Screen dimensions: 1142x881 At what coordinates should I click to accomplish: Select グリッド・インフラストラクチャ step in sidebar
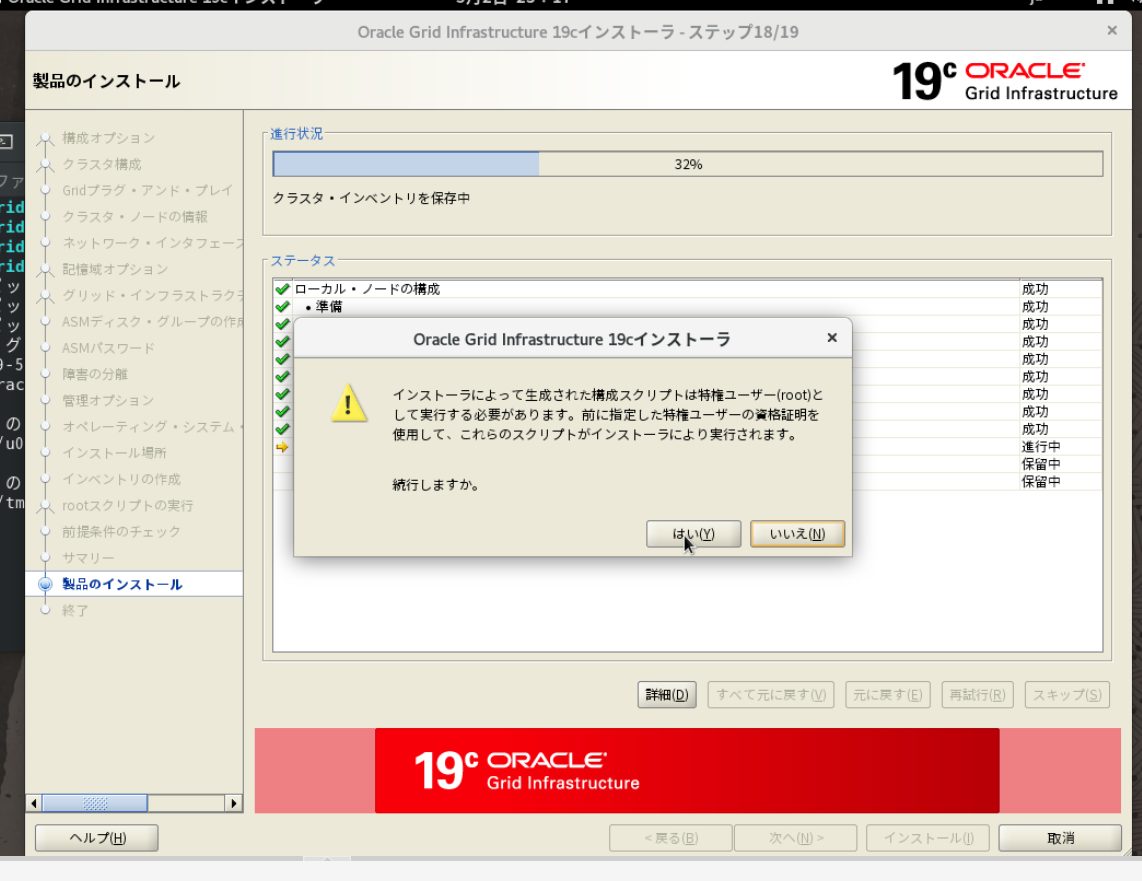(153, 295)
